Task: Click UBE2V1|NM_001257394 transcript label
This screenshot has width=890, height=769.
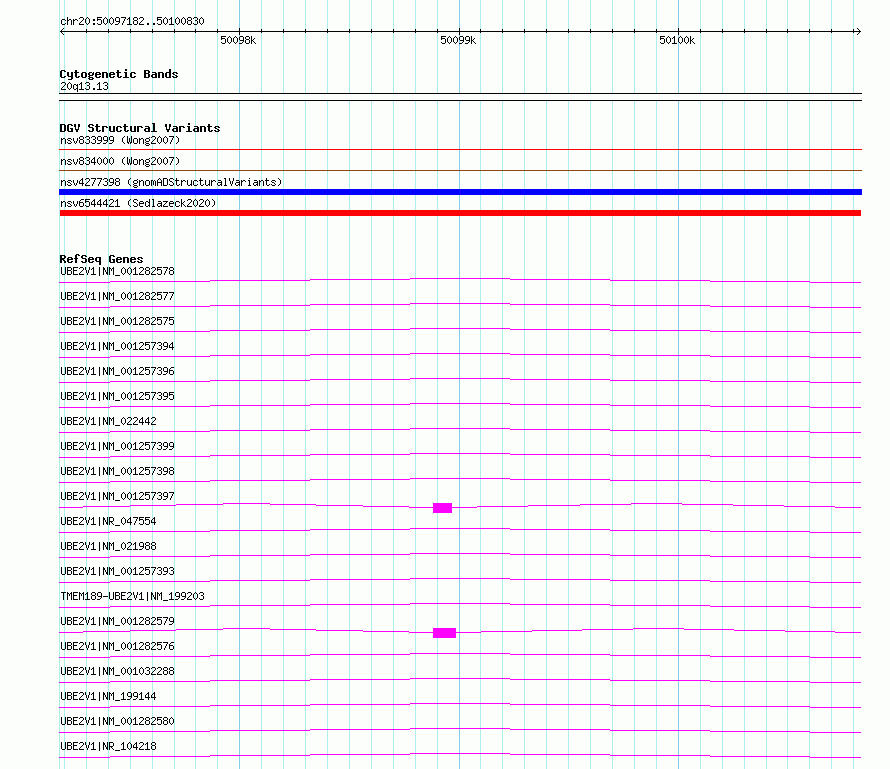Action: (x=117, y=346)
